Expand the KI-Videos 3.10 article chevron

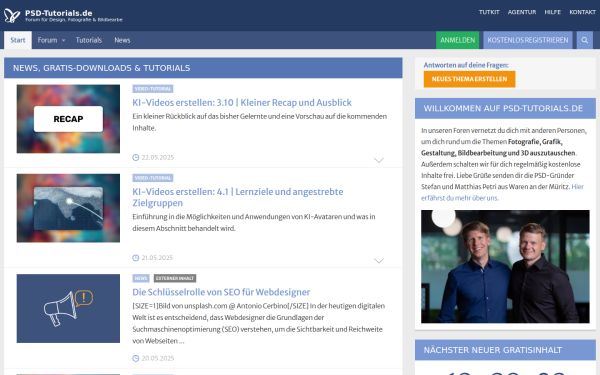pyautogui.click(x=378, y=160)
